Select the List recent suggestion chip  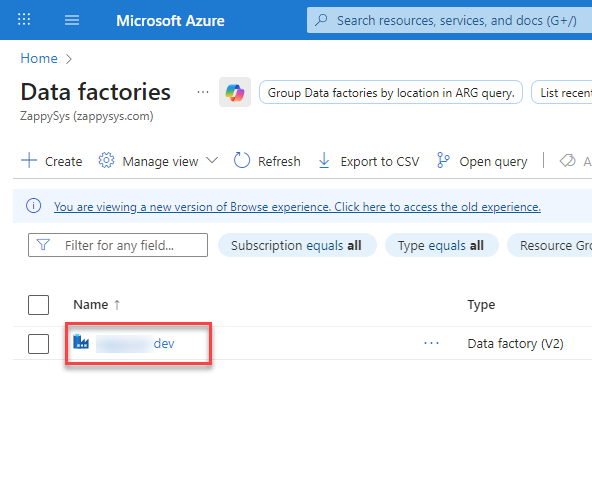(562, 92)
